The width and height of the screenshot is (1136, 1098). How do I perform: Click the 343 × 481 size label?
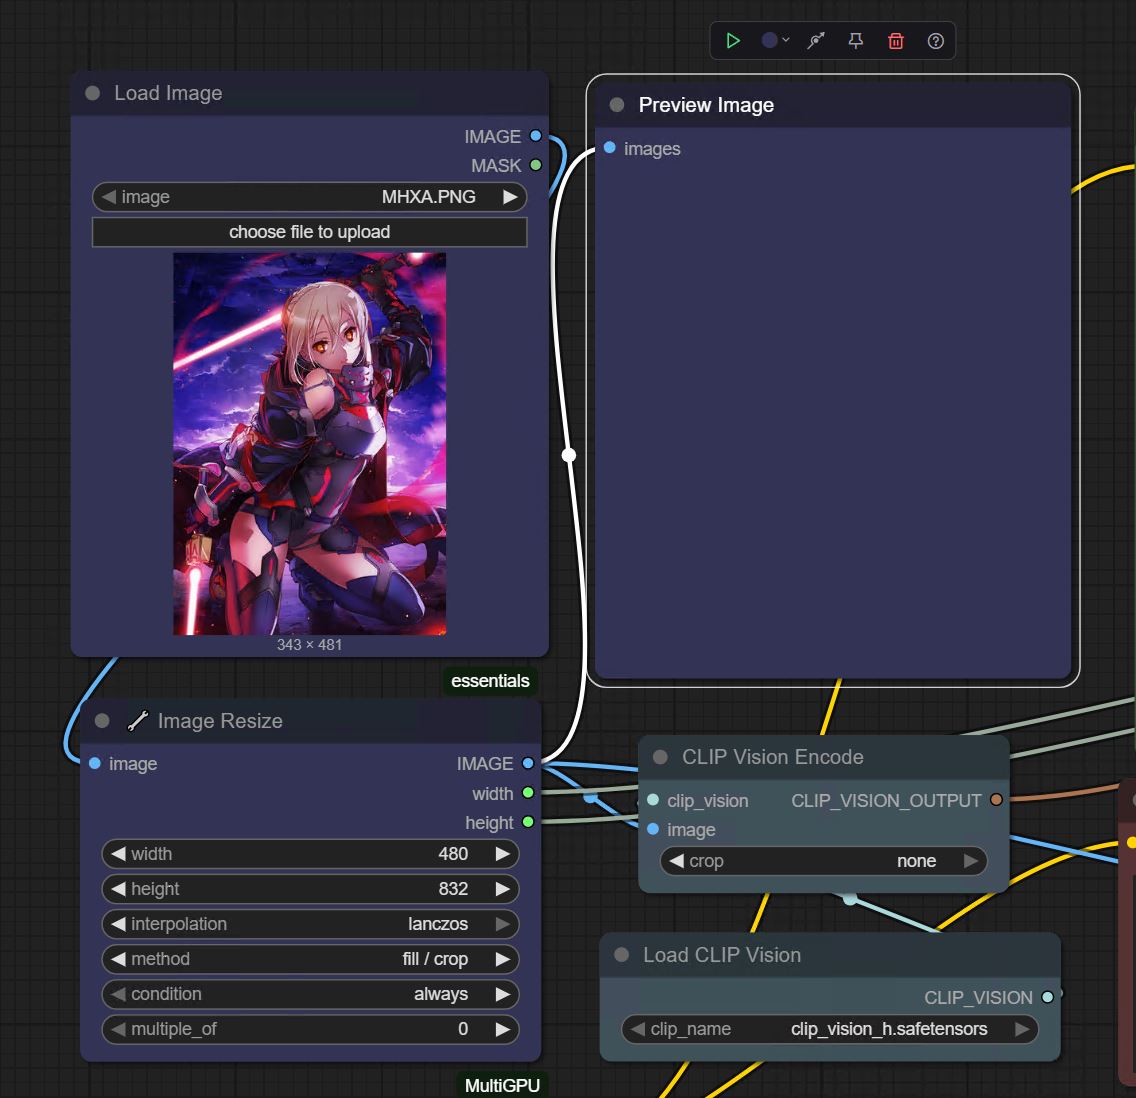pos(309,645)
